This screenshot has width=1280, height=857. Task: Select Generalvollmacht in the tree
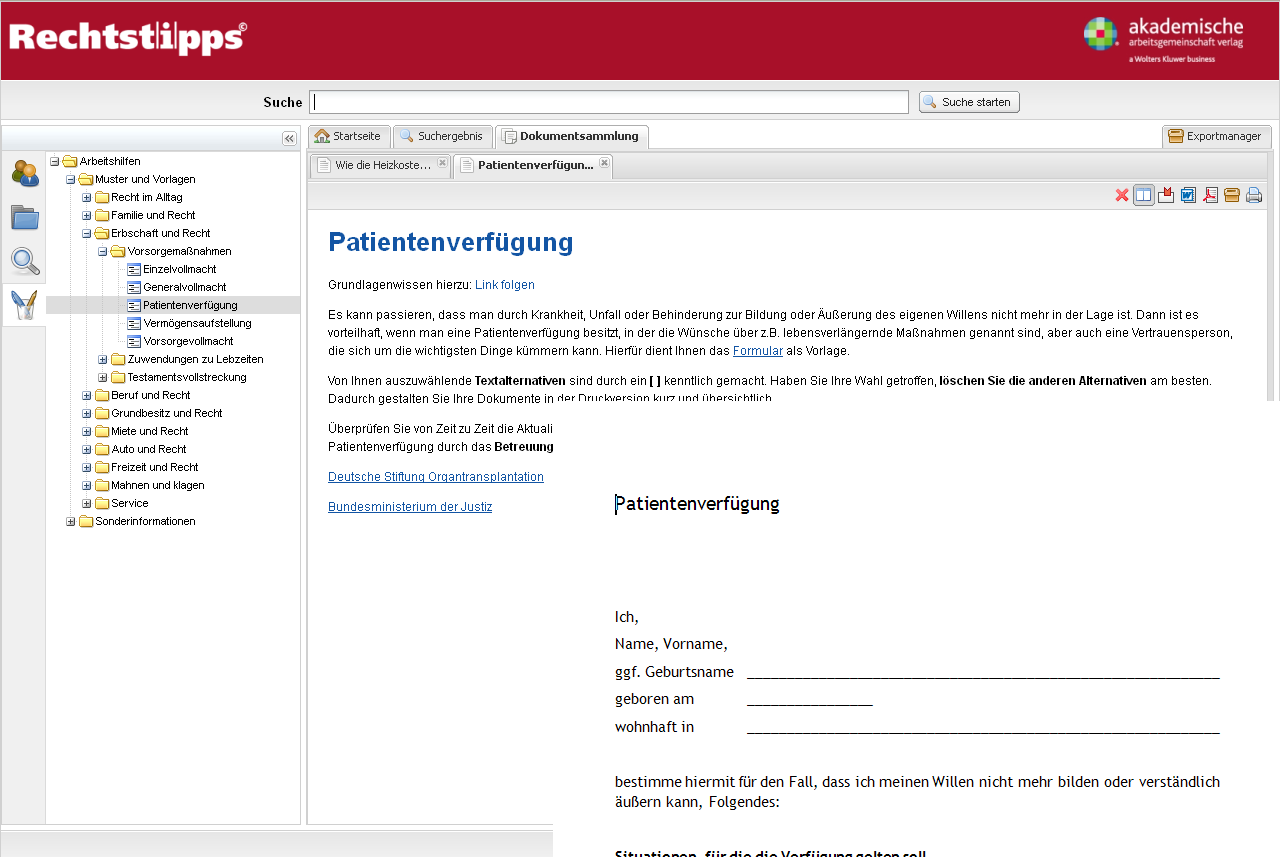click(x=184, y=287)
